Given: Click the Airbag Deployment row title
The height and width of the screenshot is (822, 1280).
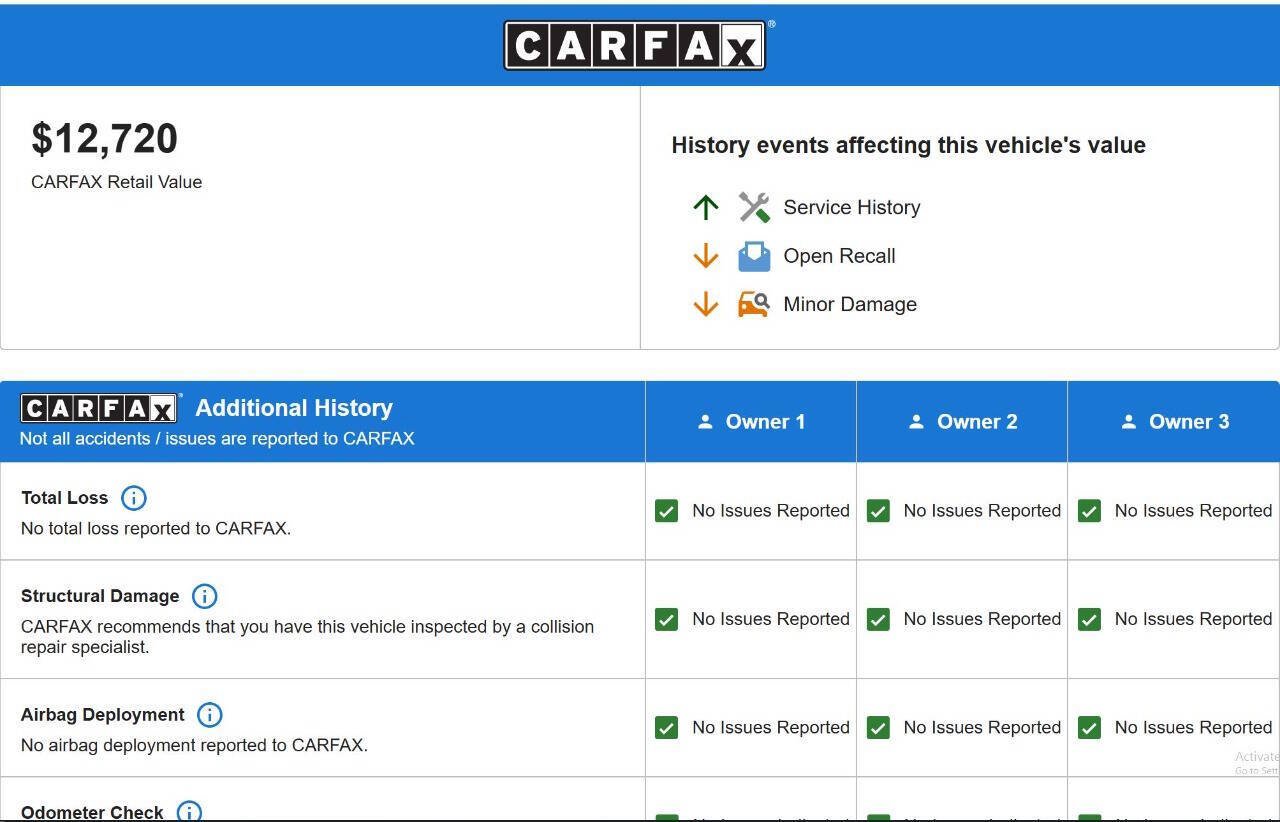Looking at the screenshot, I should (103, 715).
